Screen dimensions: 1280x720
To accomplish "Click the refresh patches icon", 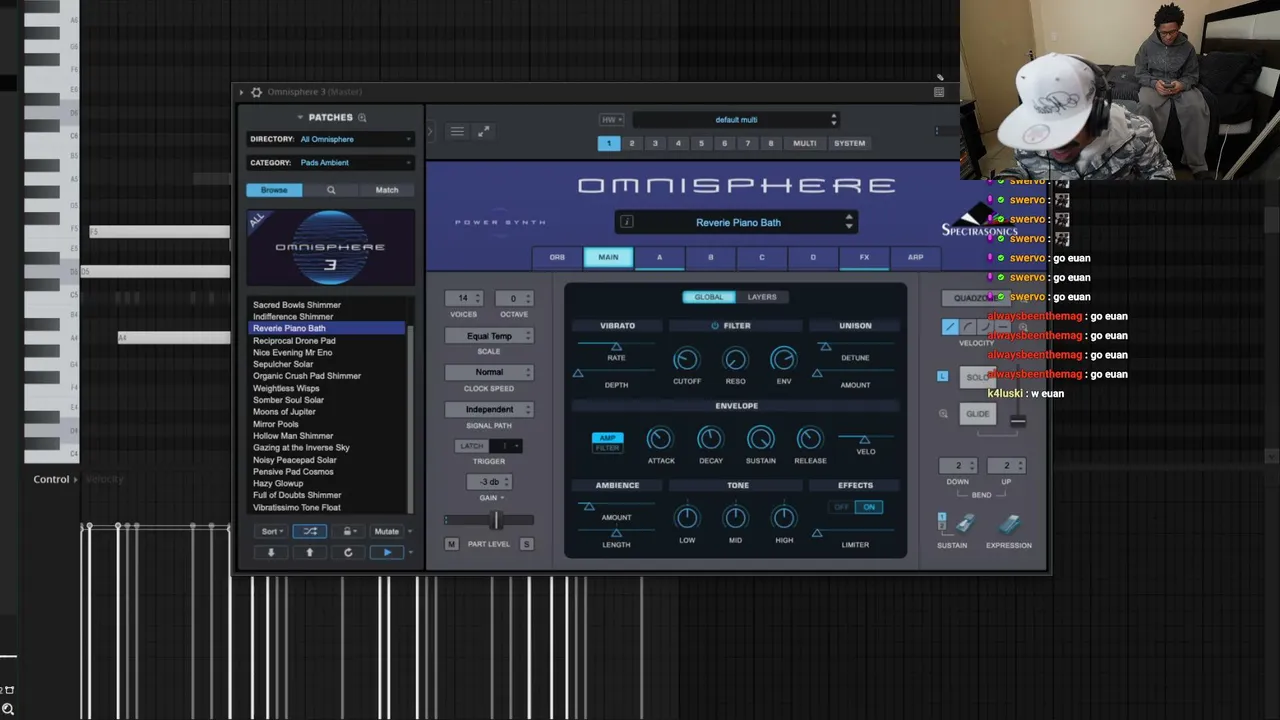I will point(348,552).
